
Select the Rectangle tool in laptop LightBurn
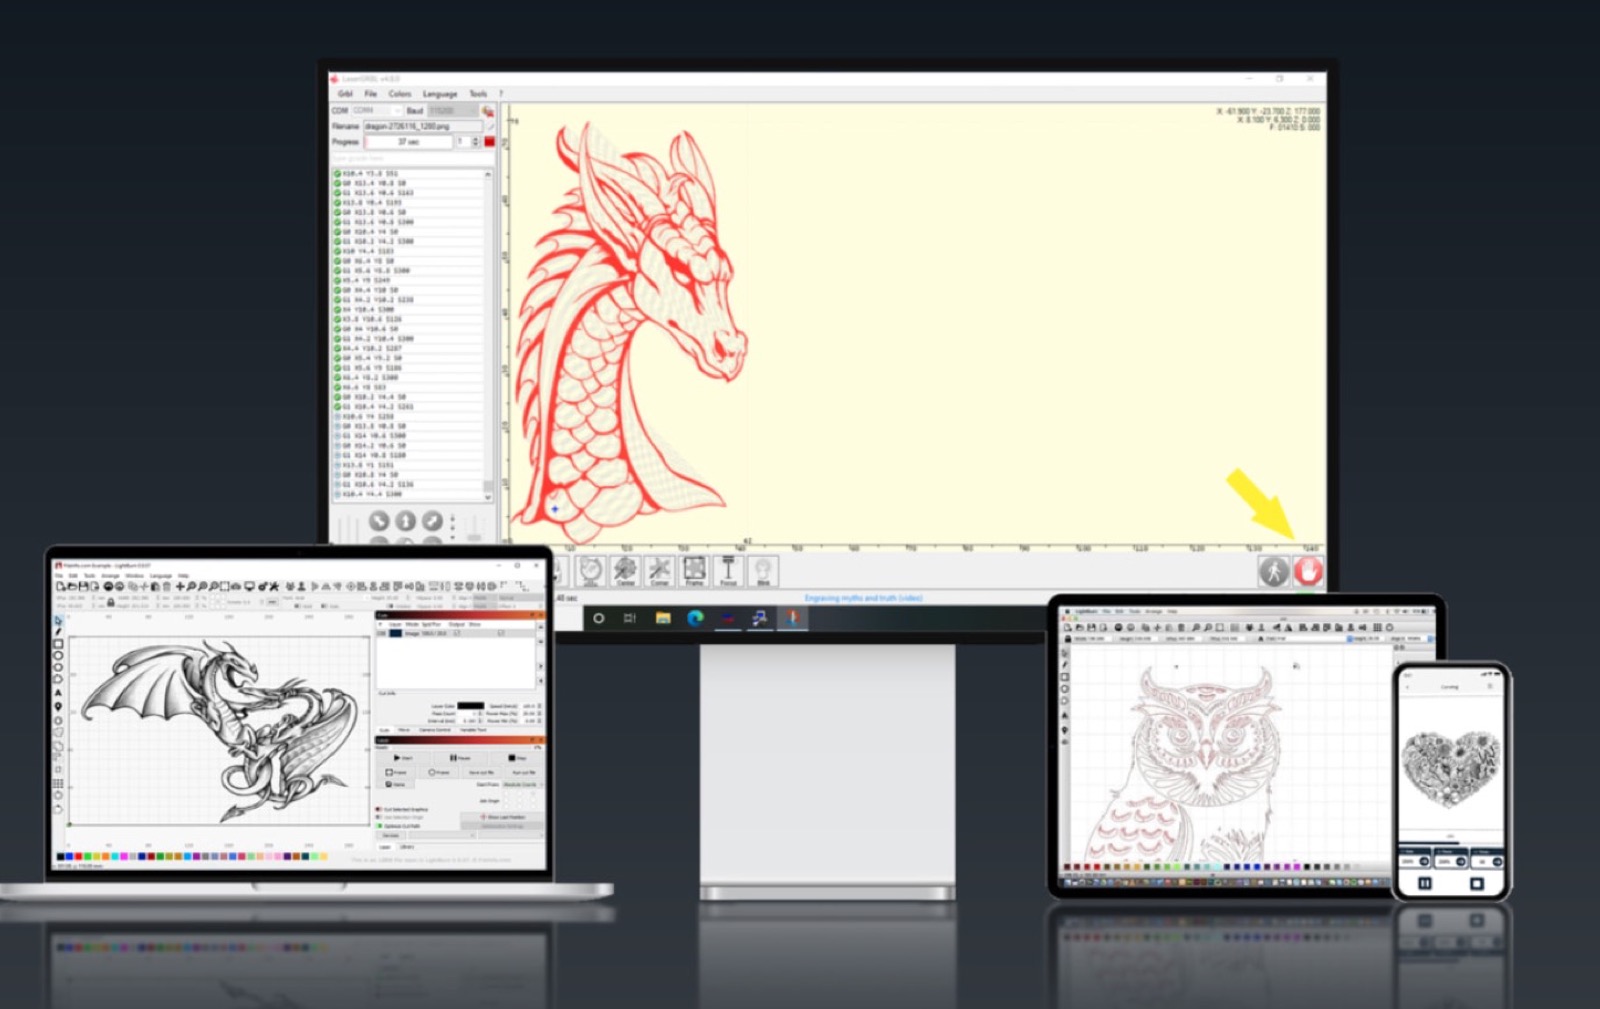tap(58, 644)
